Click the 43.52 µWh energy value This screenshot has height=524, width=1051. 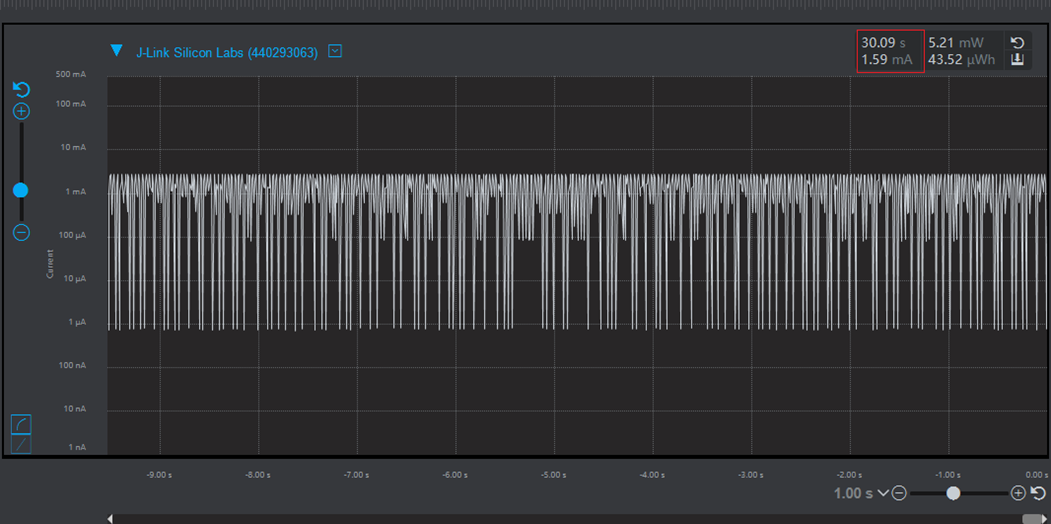point(962,60)
